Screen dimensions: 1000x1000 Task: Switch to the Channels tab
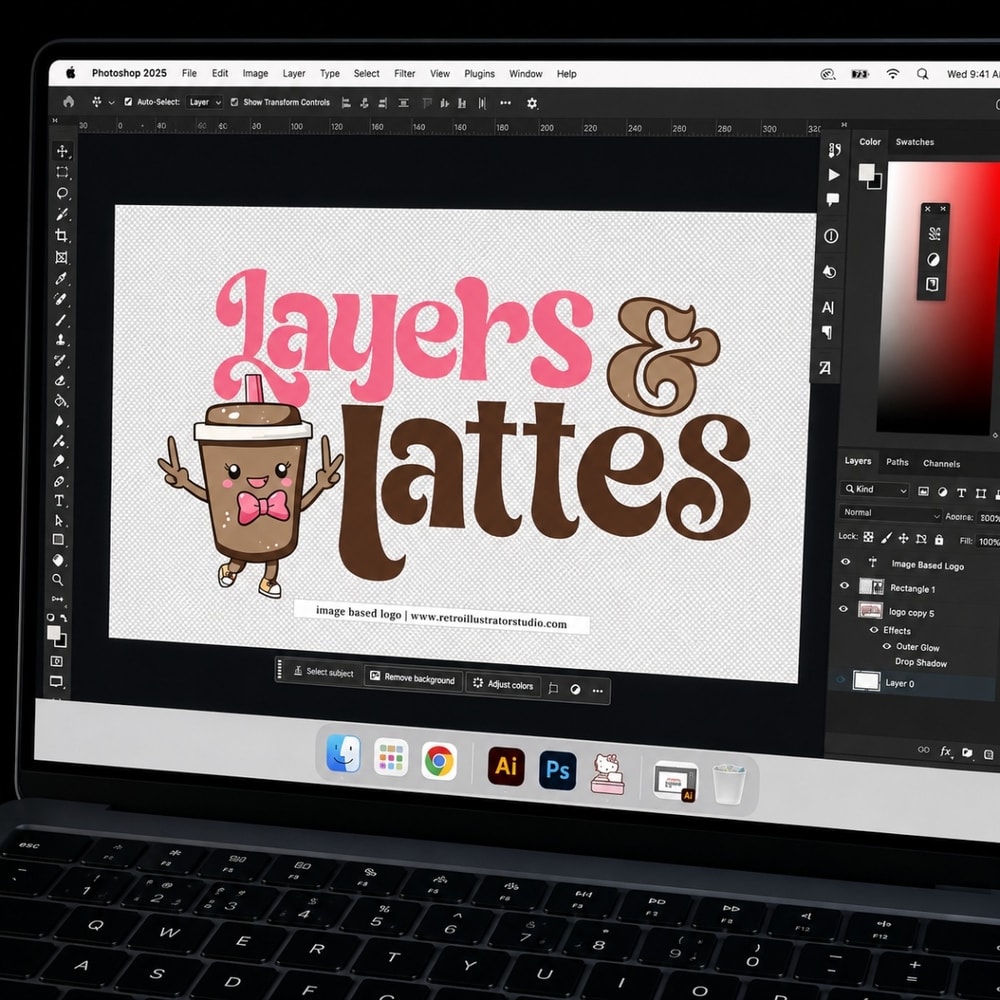(x=941, y=464)
